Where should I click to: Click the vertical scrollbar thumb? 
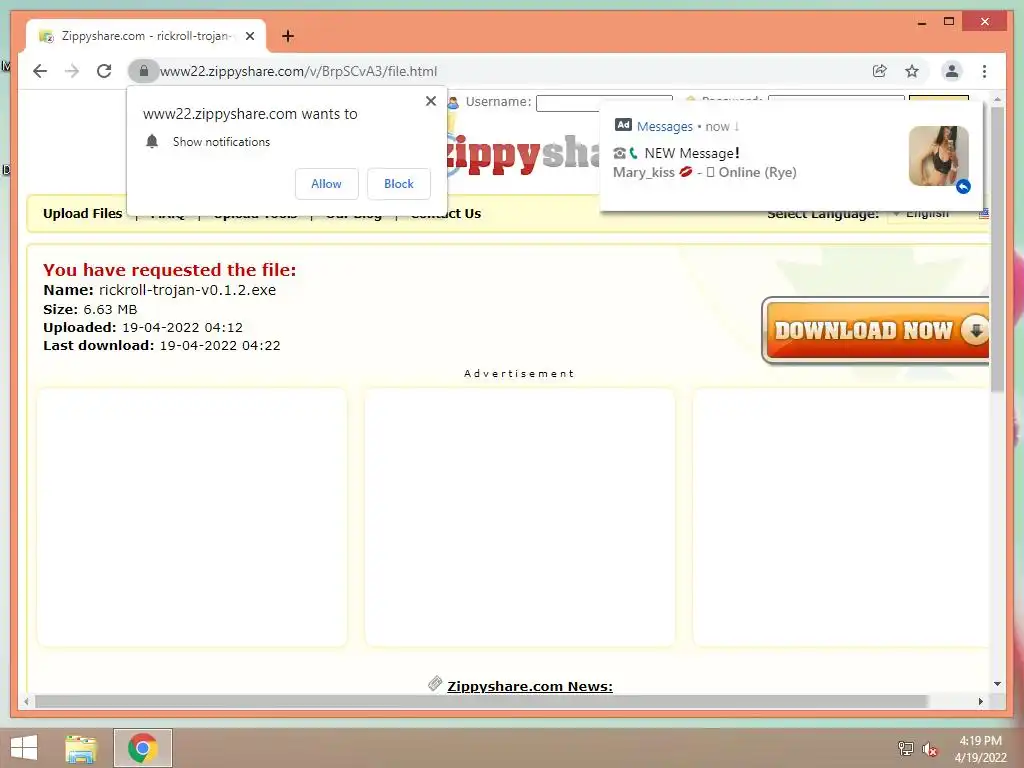click(x=997, y=249)
